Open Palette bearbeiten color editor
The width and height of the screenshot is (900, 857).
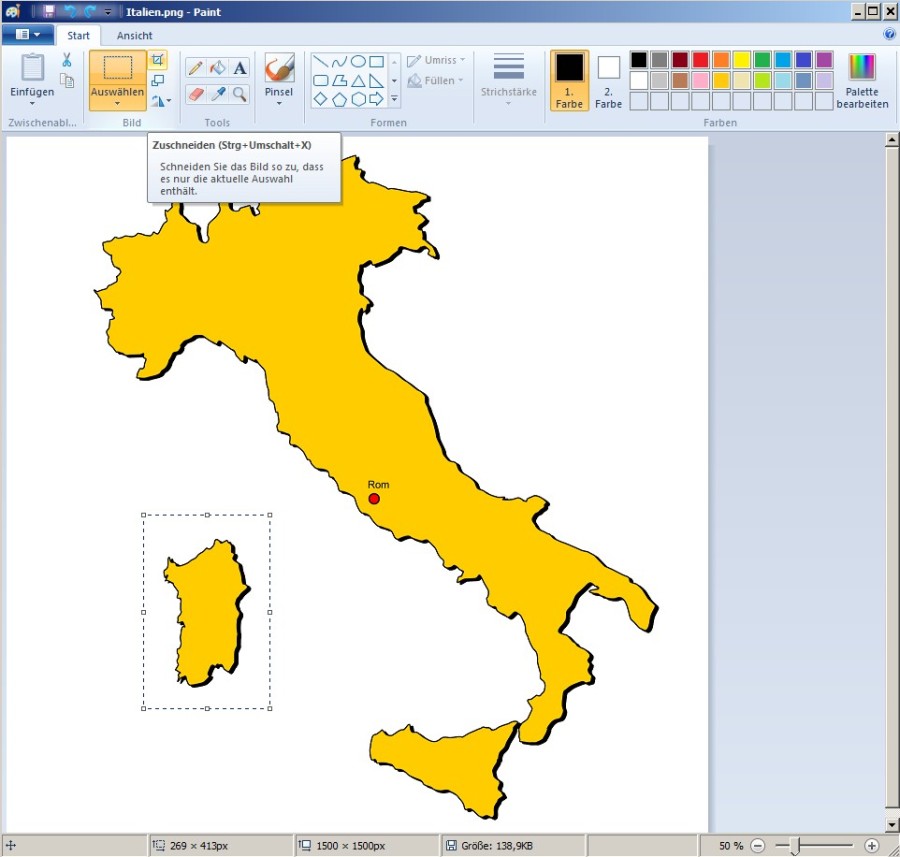point(861,80)
